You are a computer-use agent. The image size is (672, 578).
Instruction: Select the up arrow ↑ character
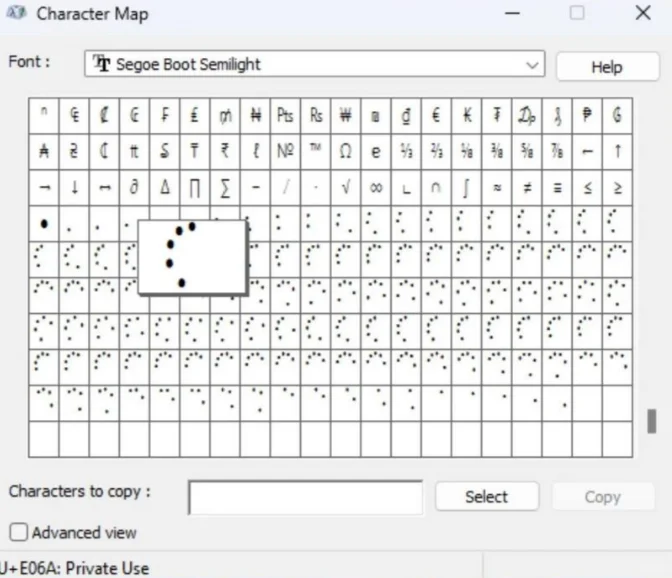[618, 152]
